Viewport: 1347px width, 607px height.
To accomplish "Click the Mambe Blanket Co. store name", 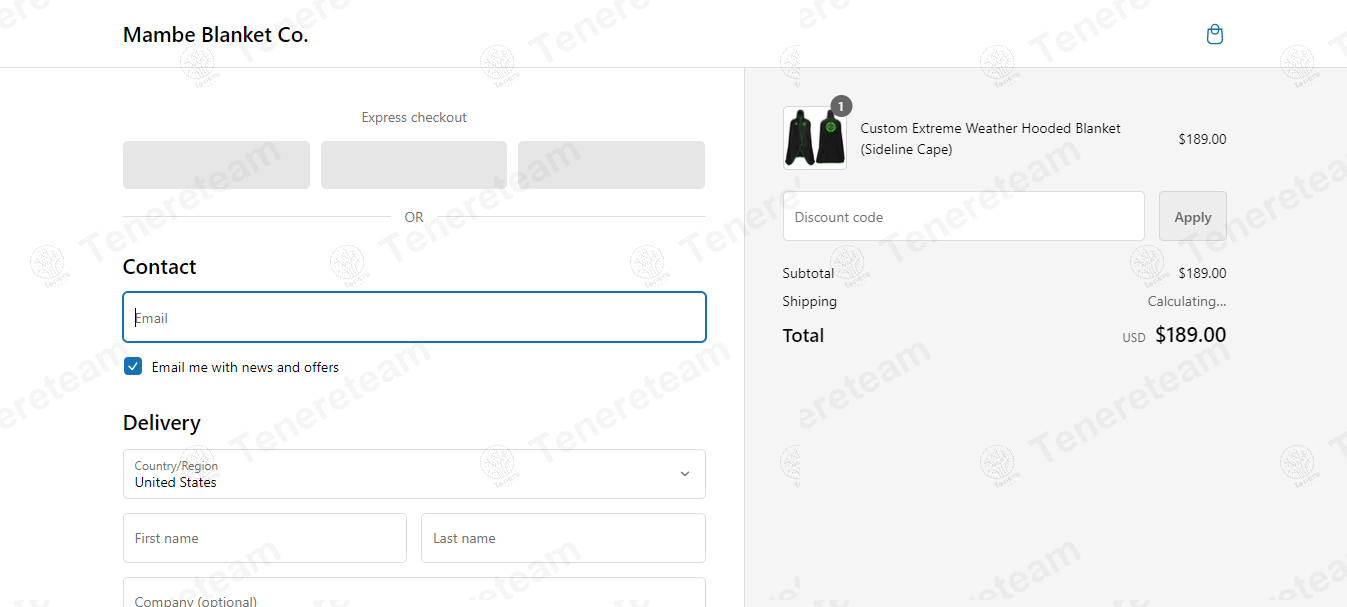I will 215,35.
